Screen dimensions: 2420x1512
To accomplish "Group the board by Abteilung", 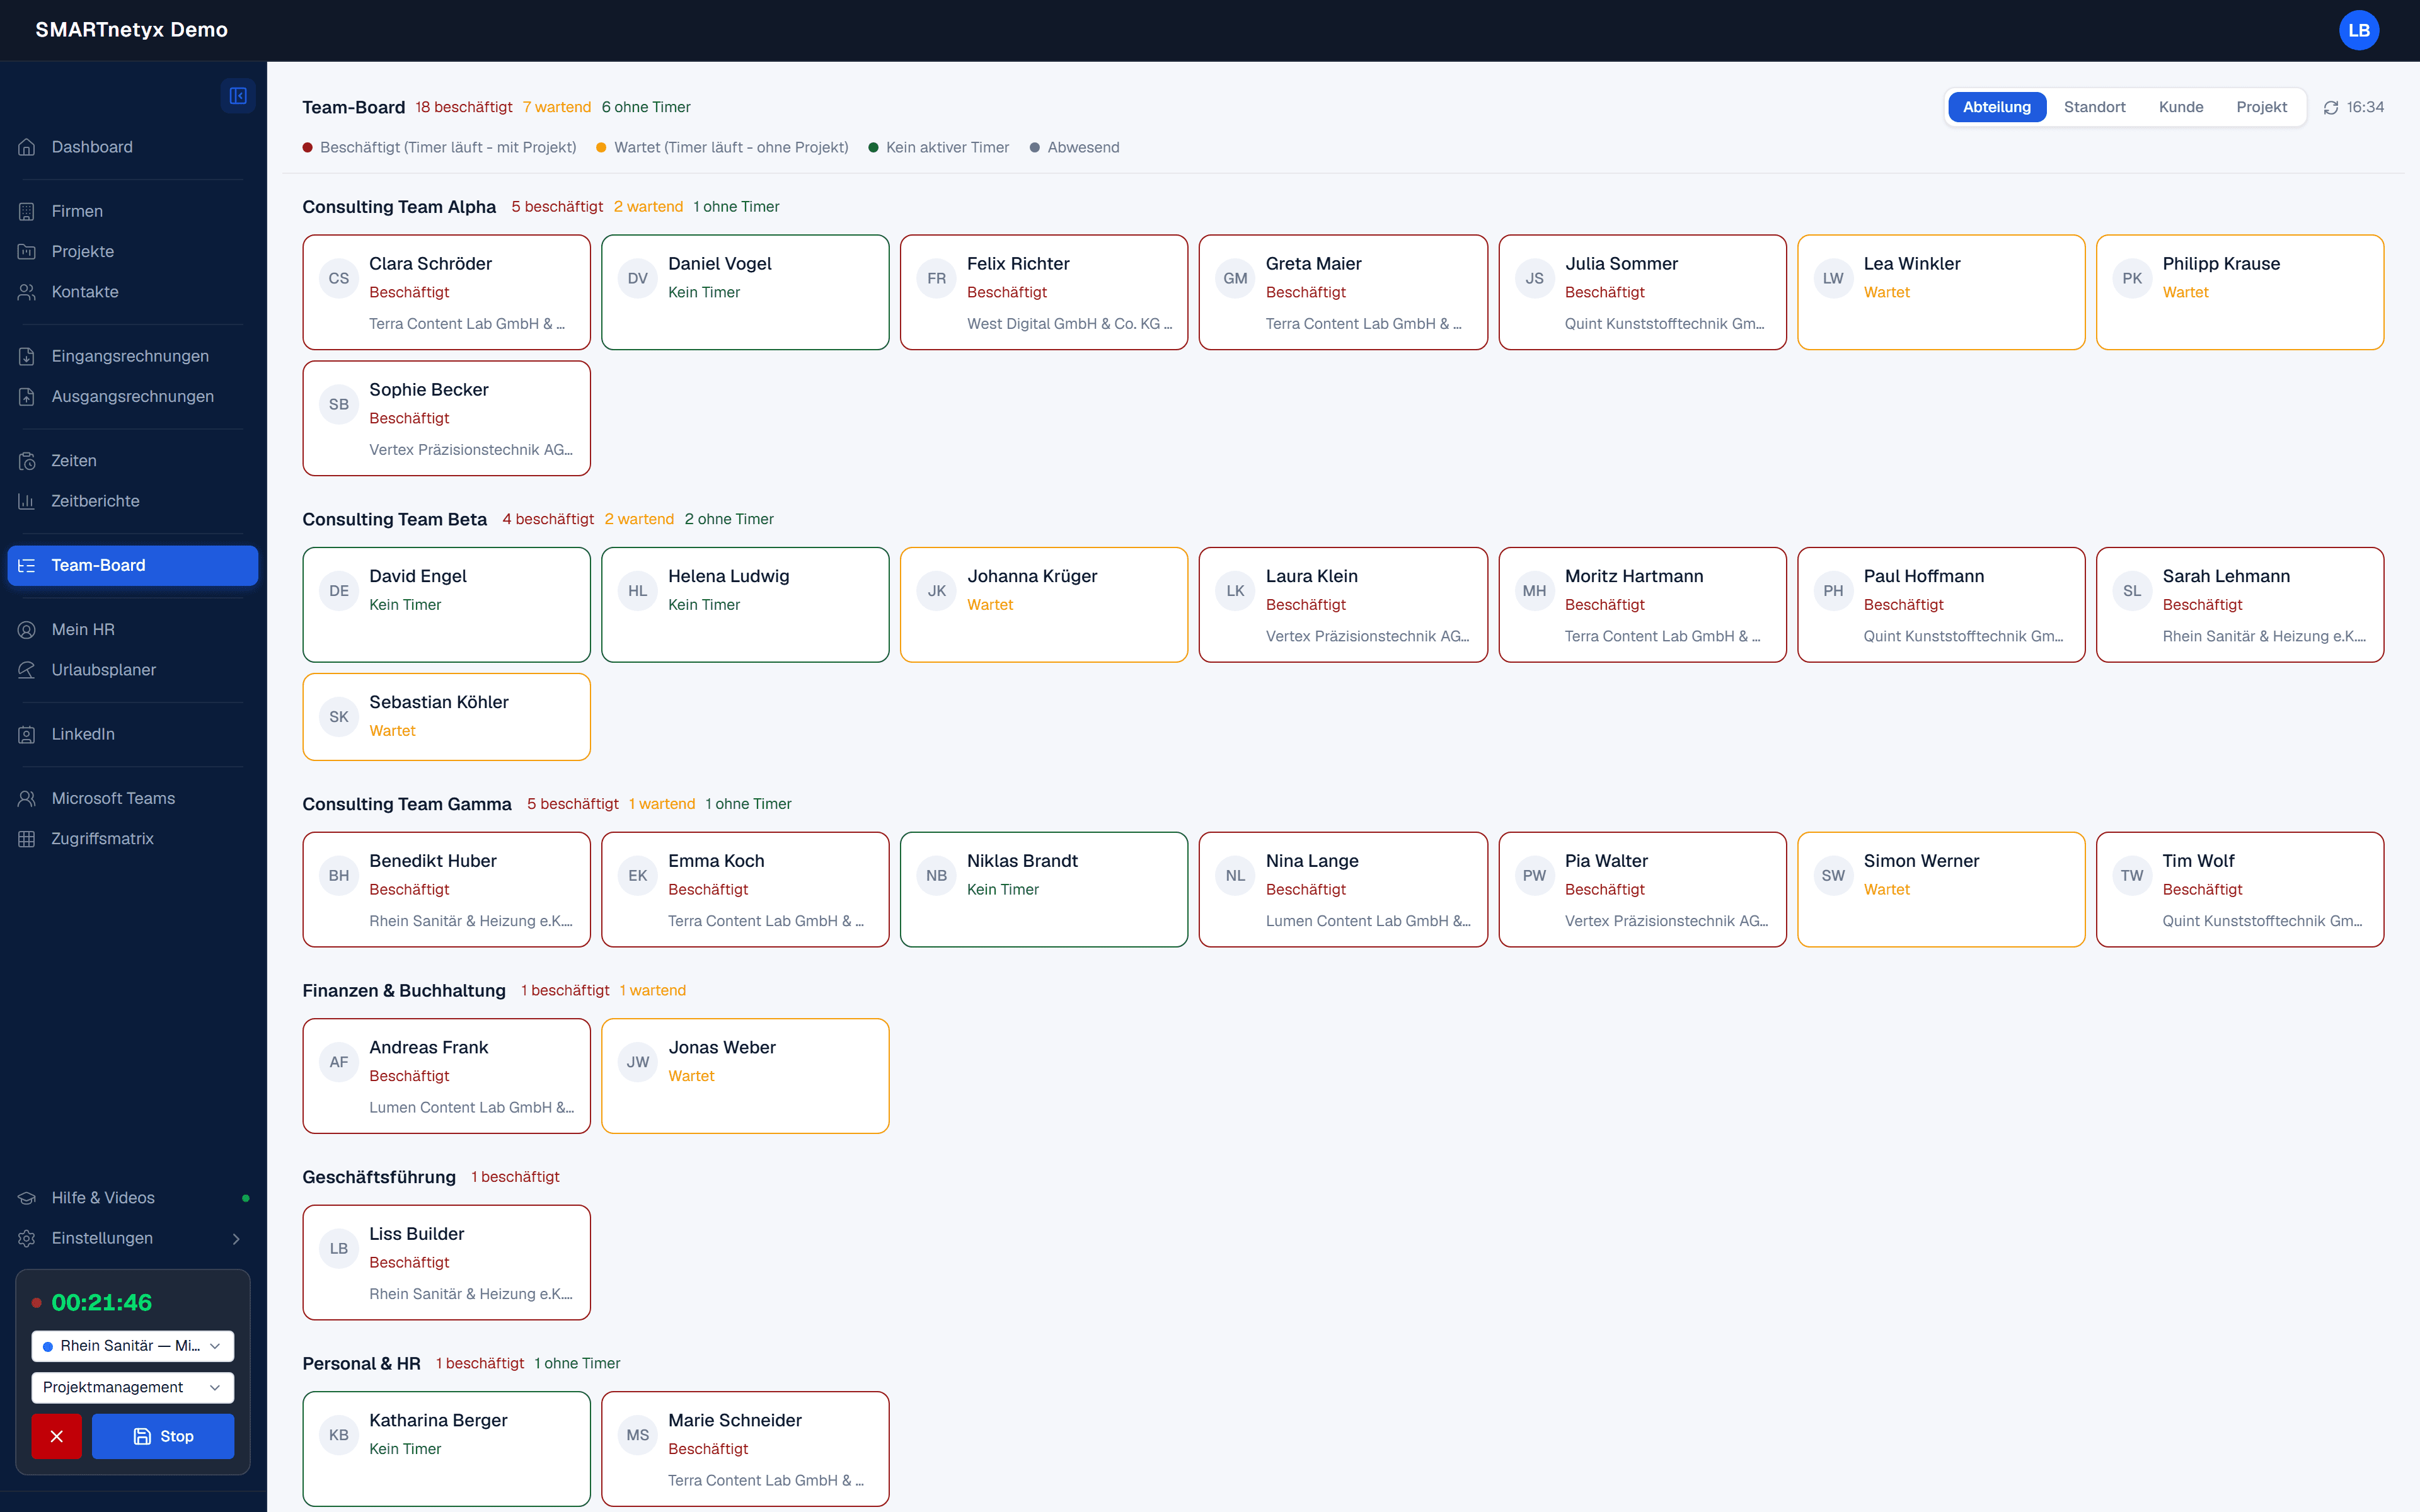I will coord(1997,107).
